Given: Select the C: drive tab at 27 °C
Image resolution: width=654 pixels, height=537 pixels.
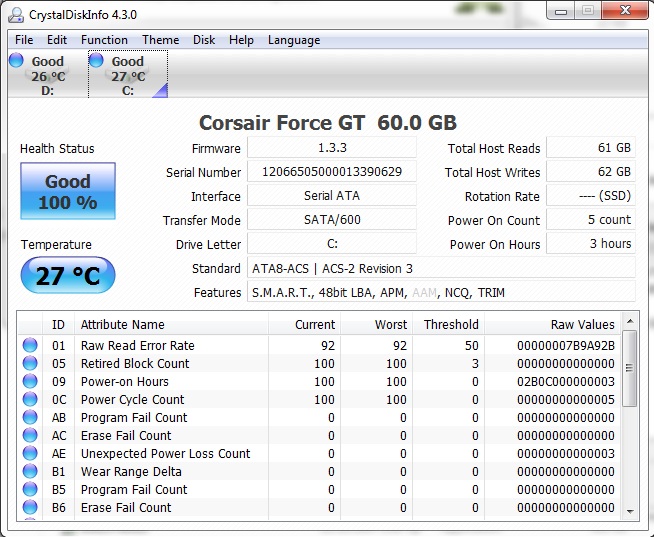Looking at the screenshot, I should point(128,74).
